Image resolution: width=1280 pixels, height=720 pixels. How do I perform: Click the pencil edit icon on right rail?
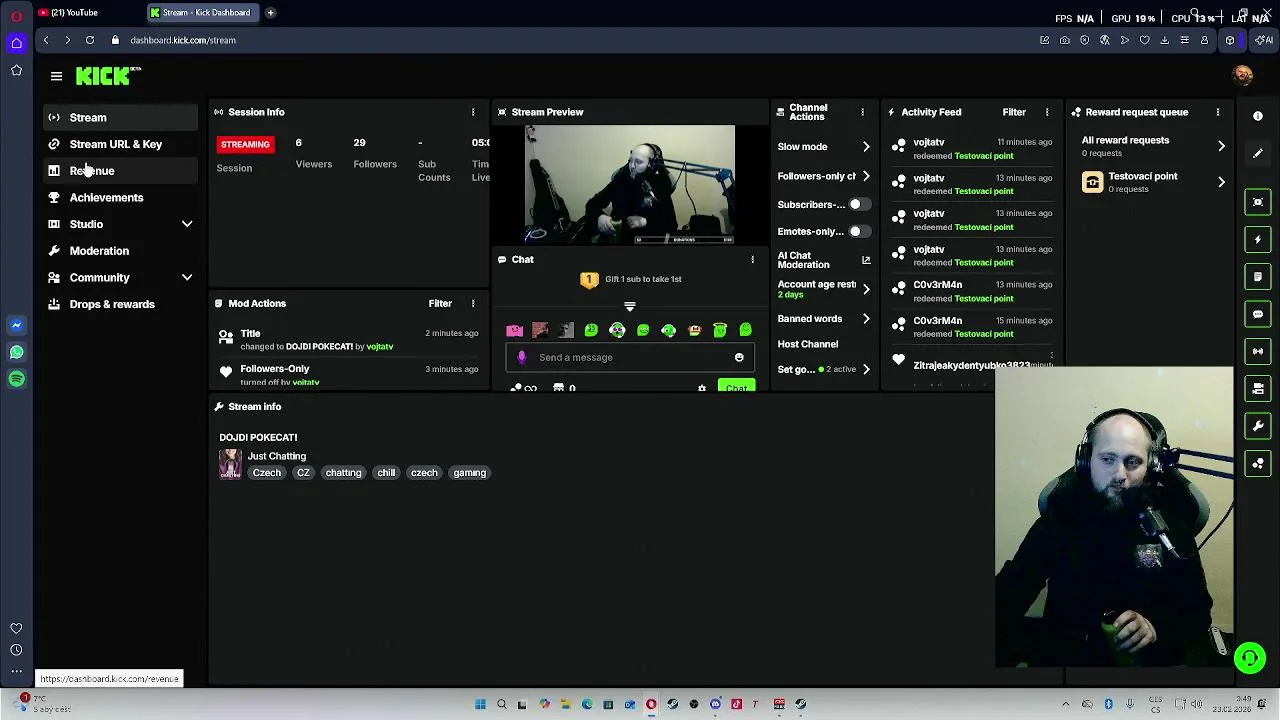pyautogui.click(x=1258, y=154)
